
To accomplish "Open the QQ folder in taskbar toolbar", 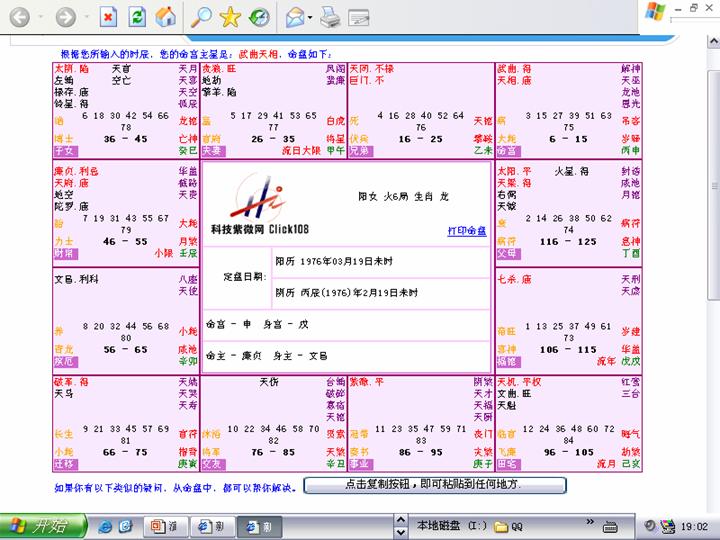I will pos(511,526).
